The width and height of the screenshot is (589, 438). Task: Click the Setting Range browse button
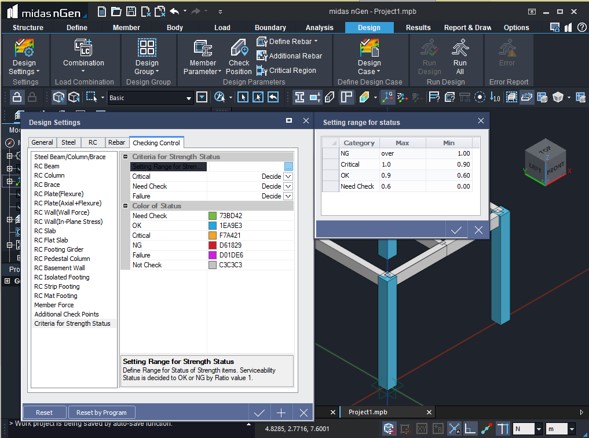[x=288, y=166]
